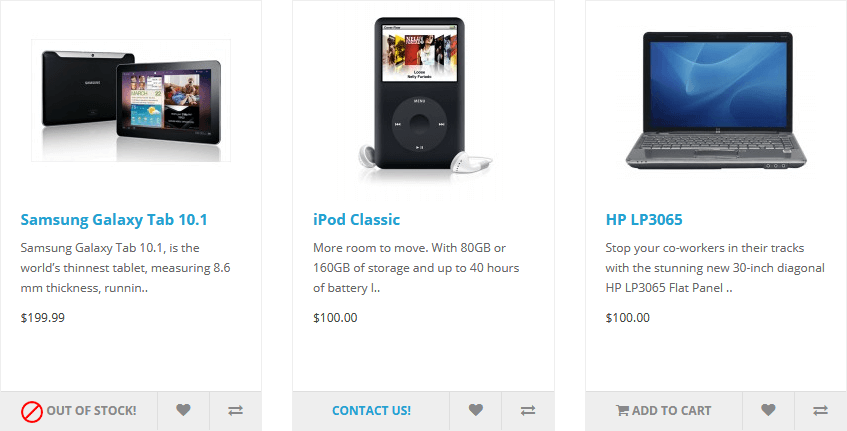This screenshot has width=847, height=431.
Task: Compare Samsung Galaxy Tab using arrows icon
Action: click(x=236, y=410)
